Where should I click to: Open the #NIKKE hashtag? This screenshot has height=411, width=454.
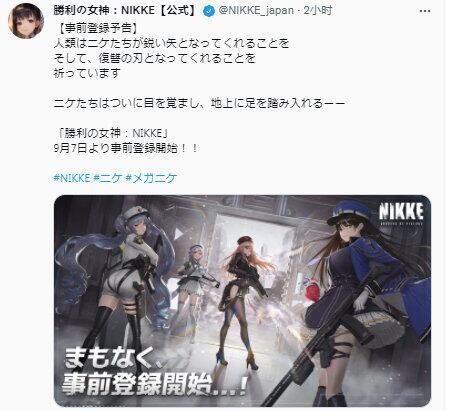72,178
